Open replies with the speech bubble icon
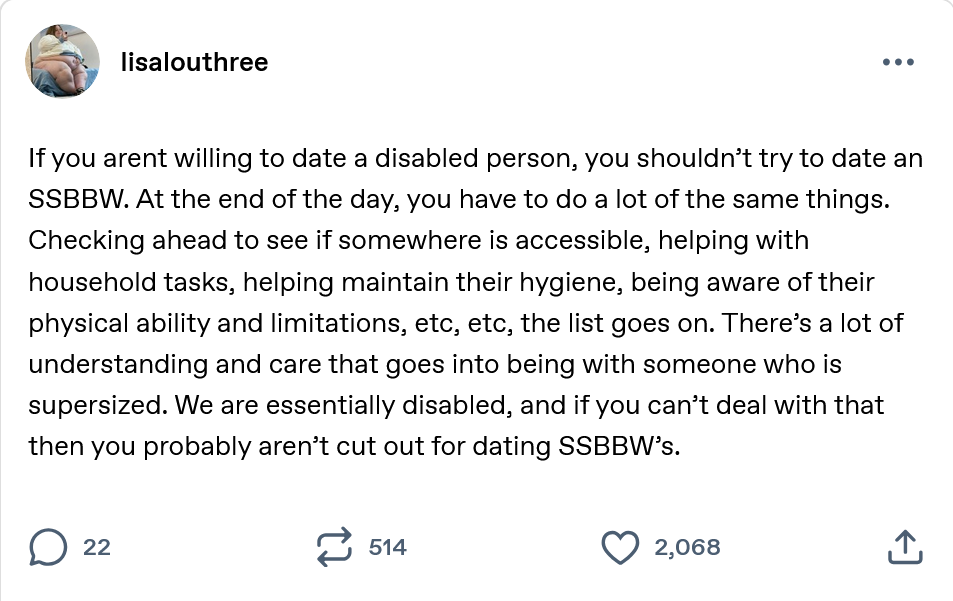The image size is (953, 601). (x=46, y=547)
